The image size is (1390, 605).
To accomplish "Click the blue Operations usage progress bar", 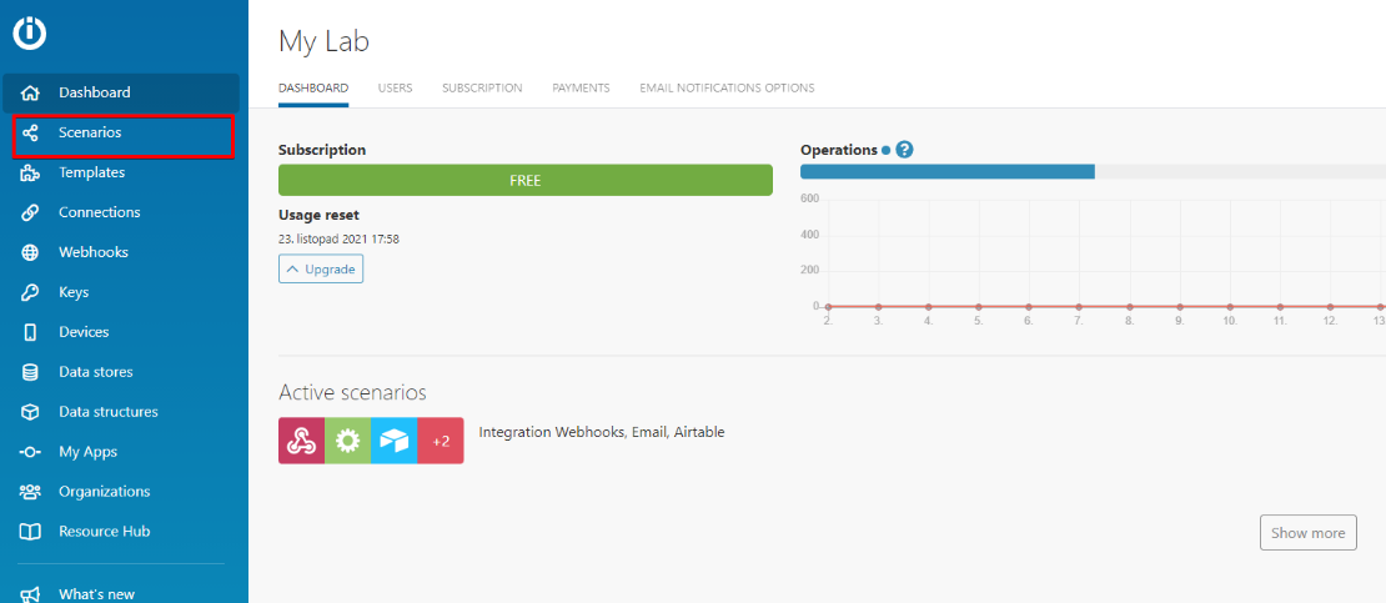I will 947,172.
